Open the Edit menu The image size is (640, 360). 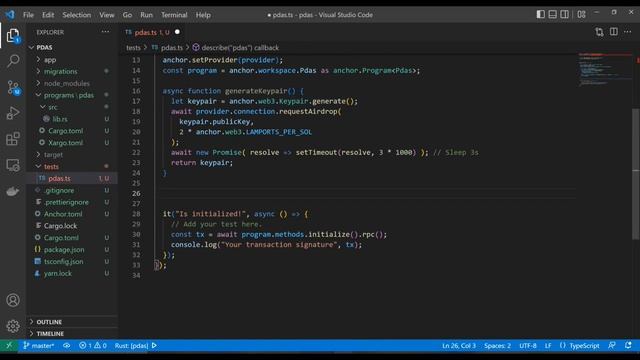(x=48, y=15)
